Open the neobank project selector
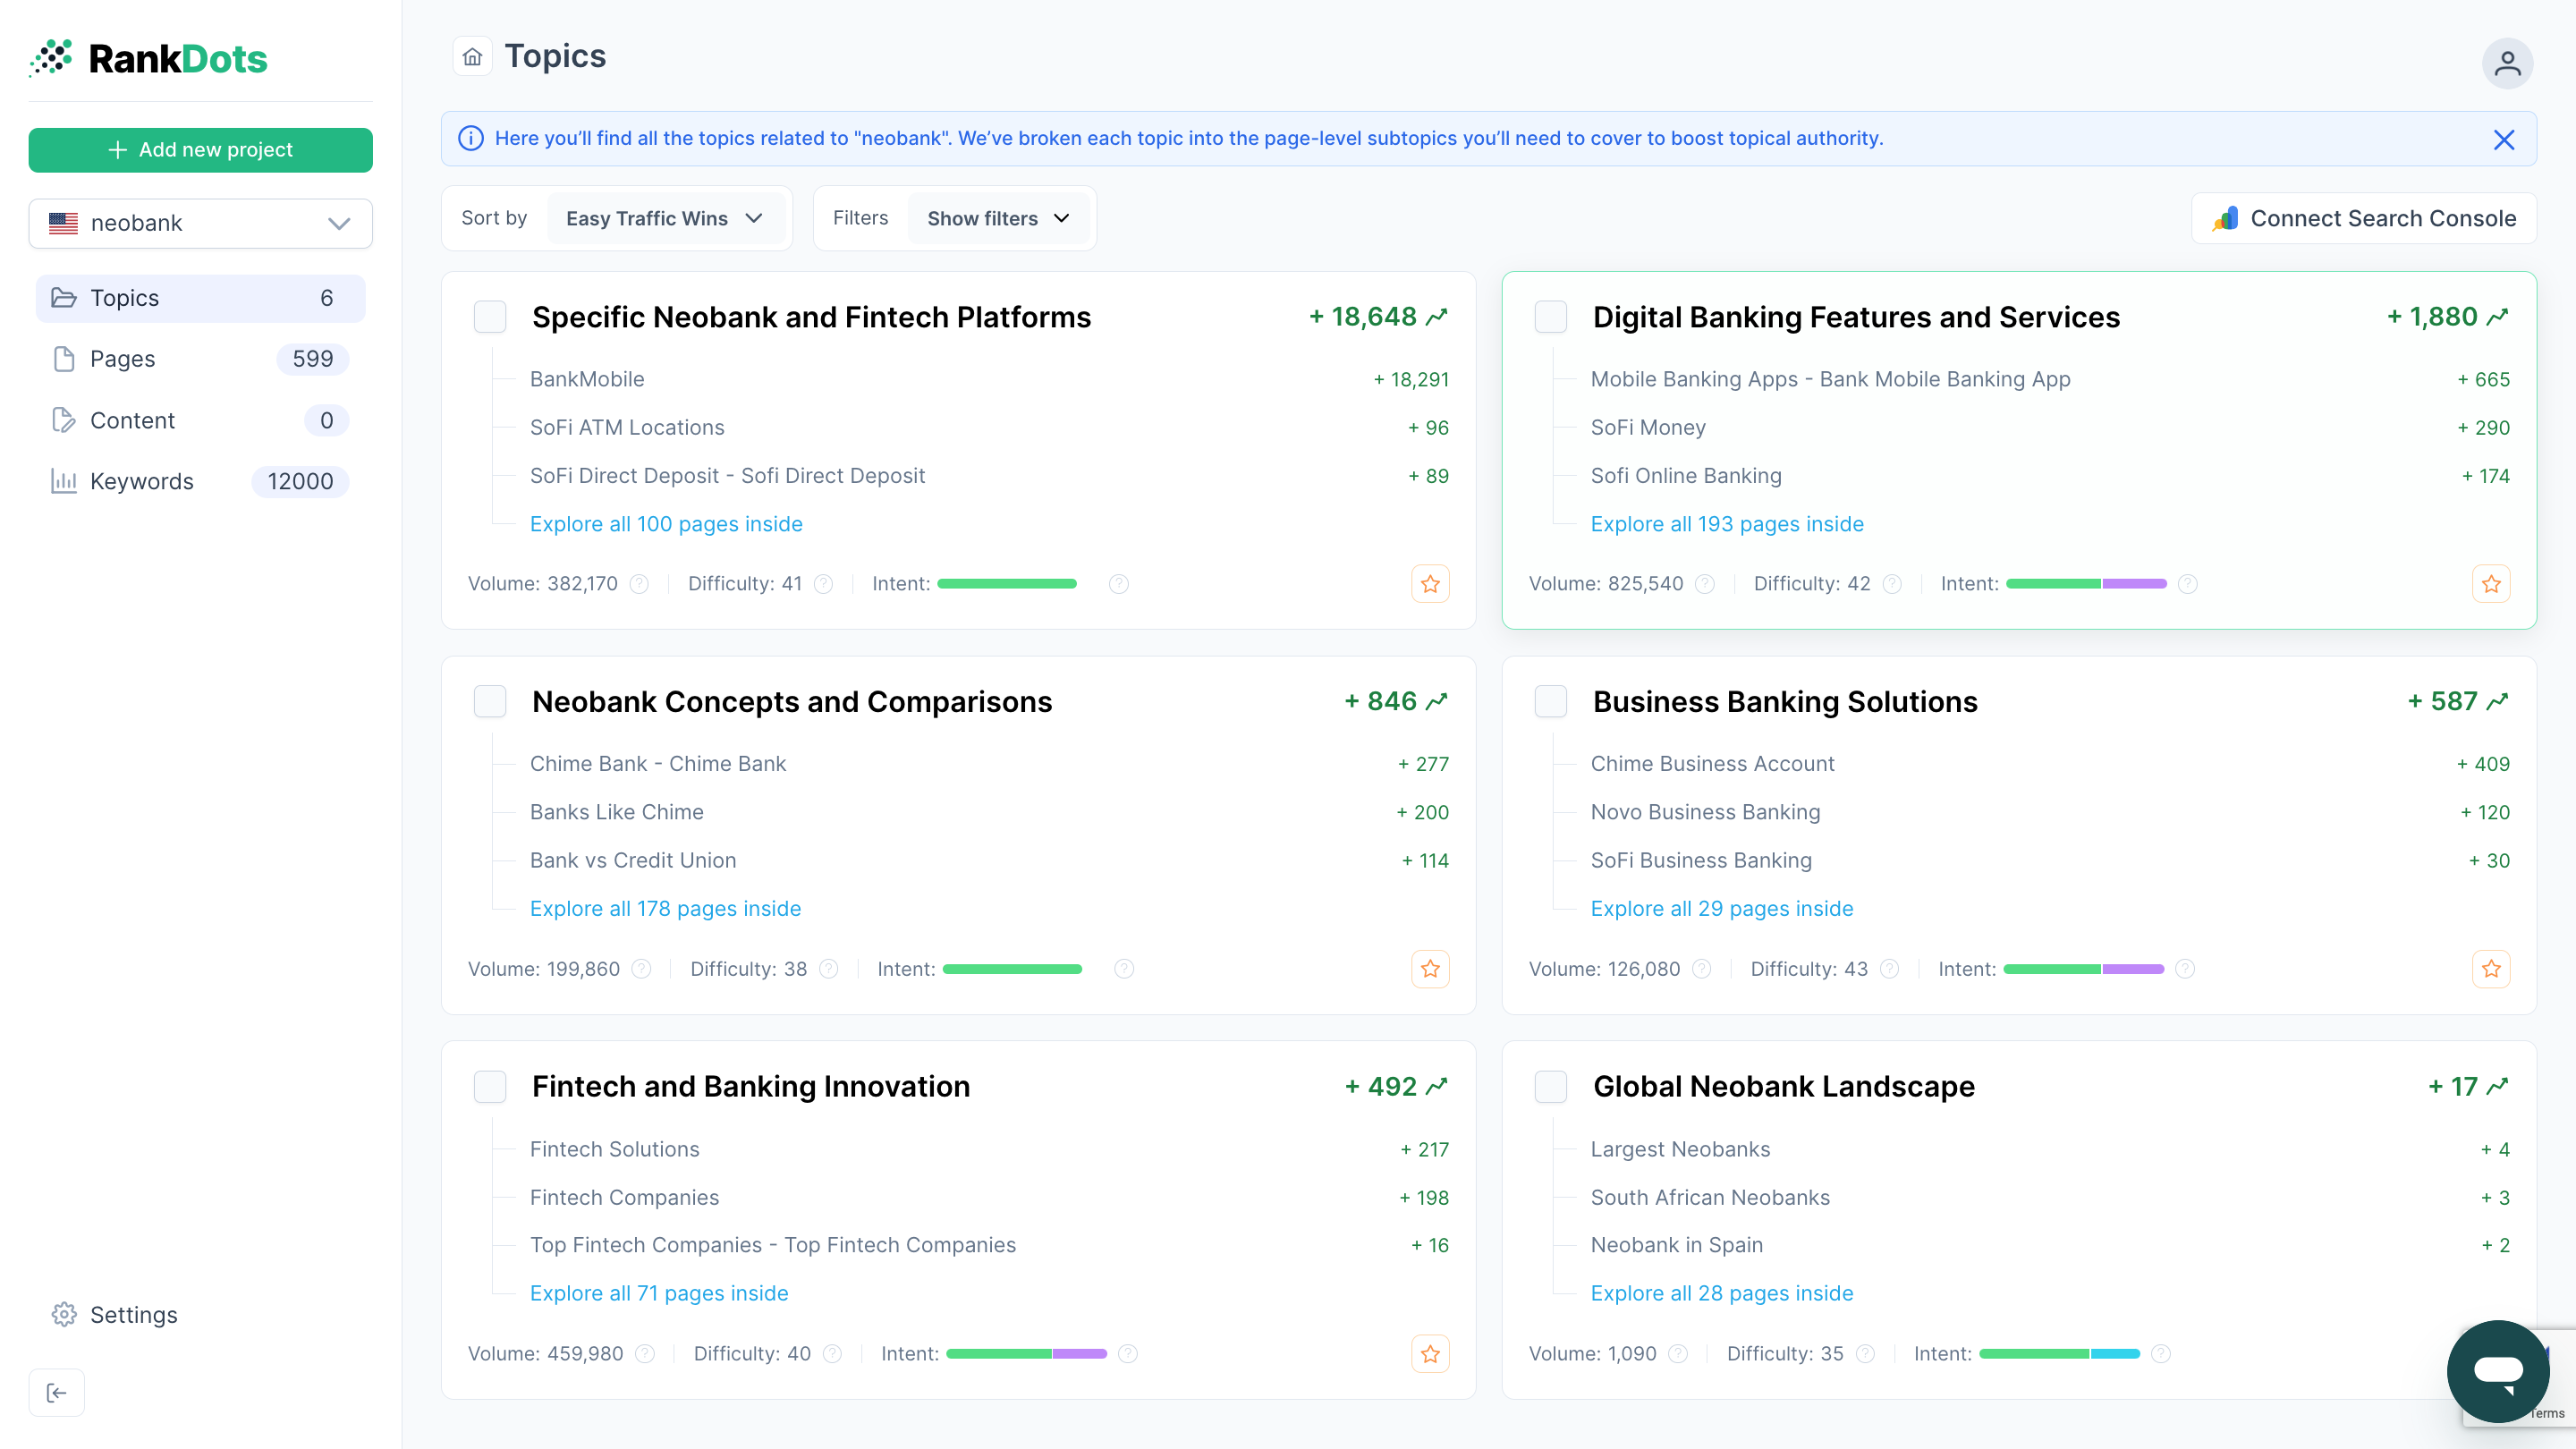 pyautogui.click(x=200, y=223)
